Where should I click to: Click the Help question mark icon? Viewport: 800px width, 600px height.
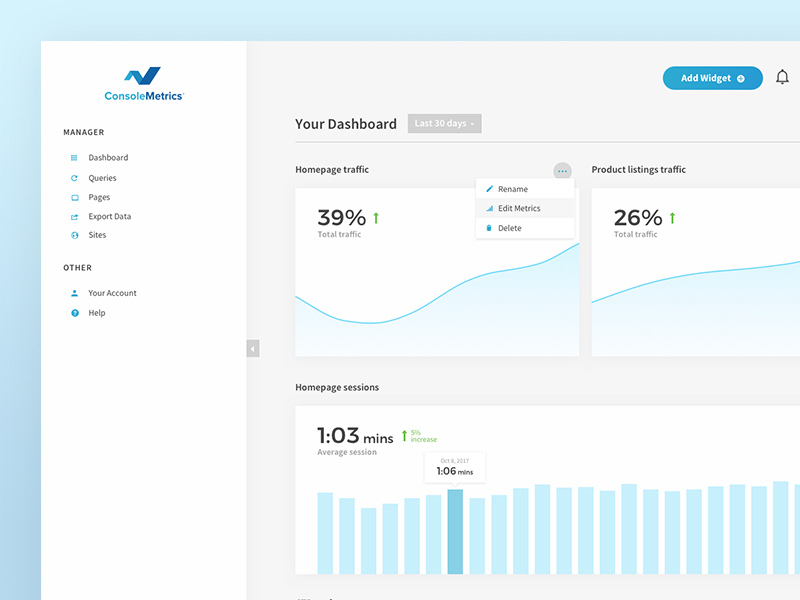pyautogui.click(x=74, y=313)
